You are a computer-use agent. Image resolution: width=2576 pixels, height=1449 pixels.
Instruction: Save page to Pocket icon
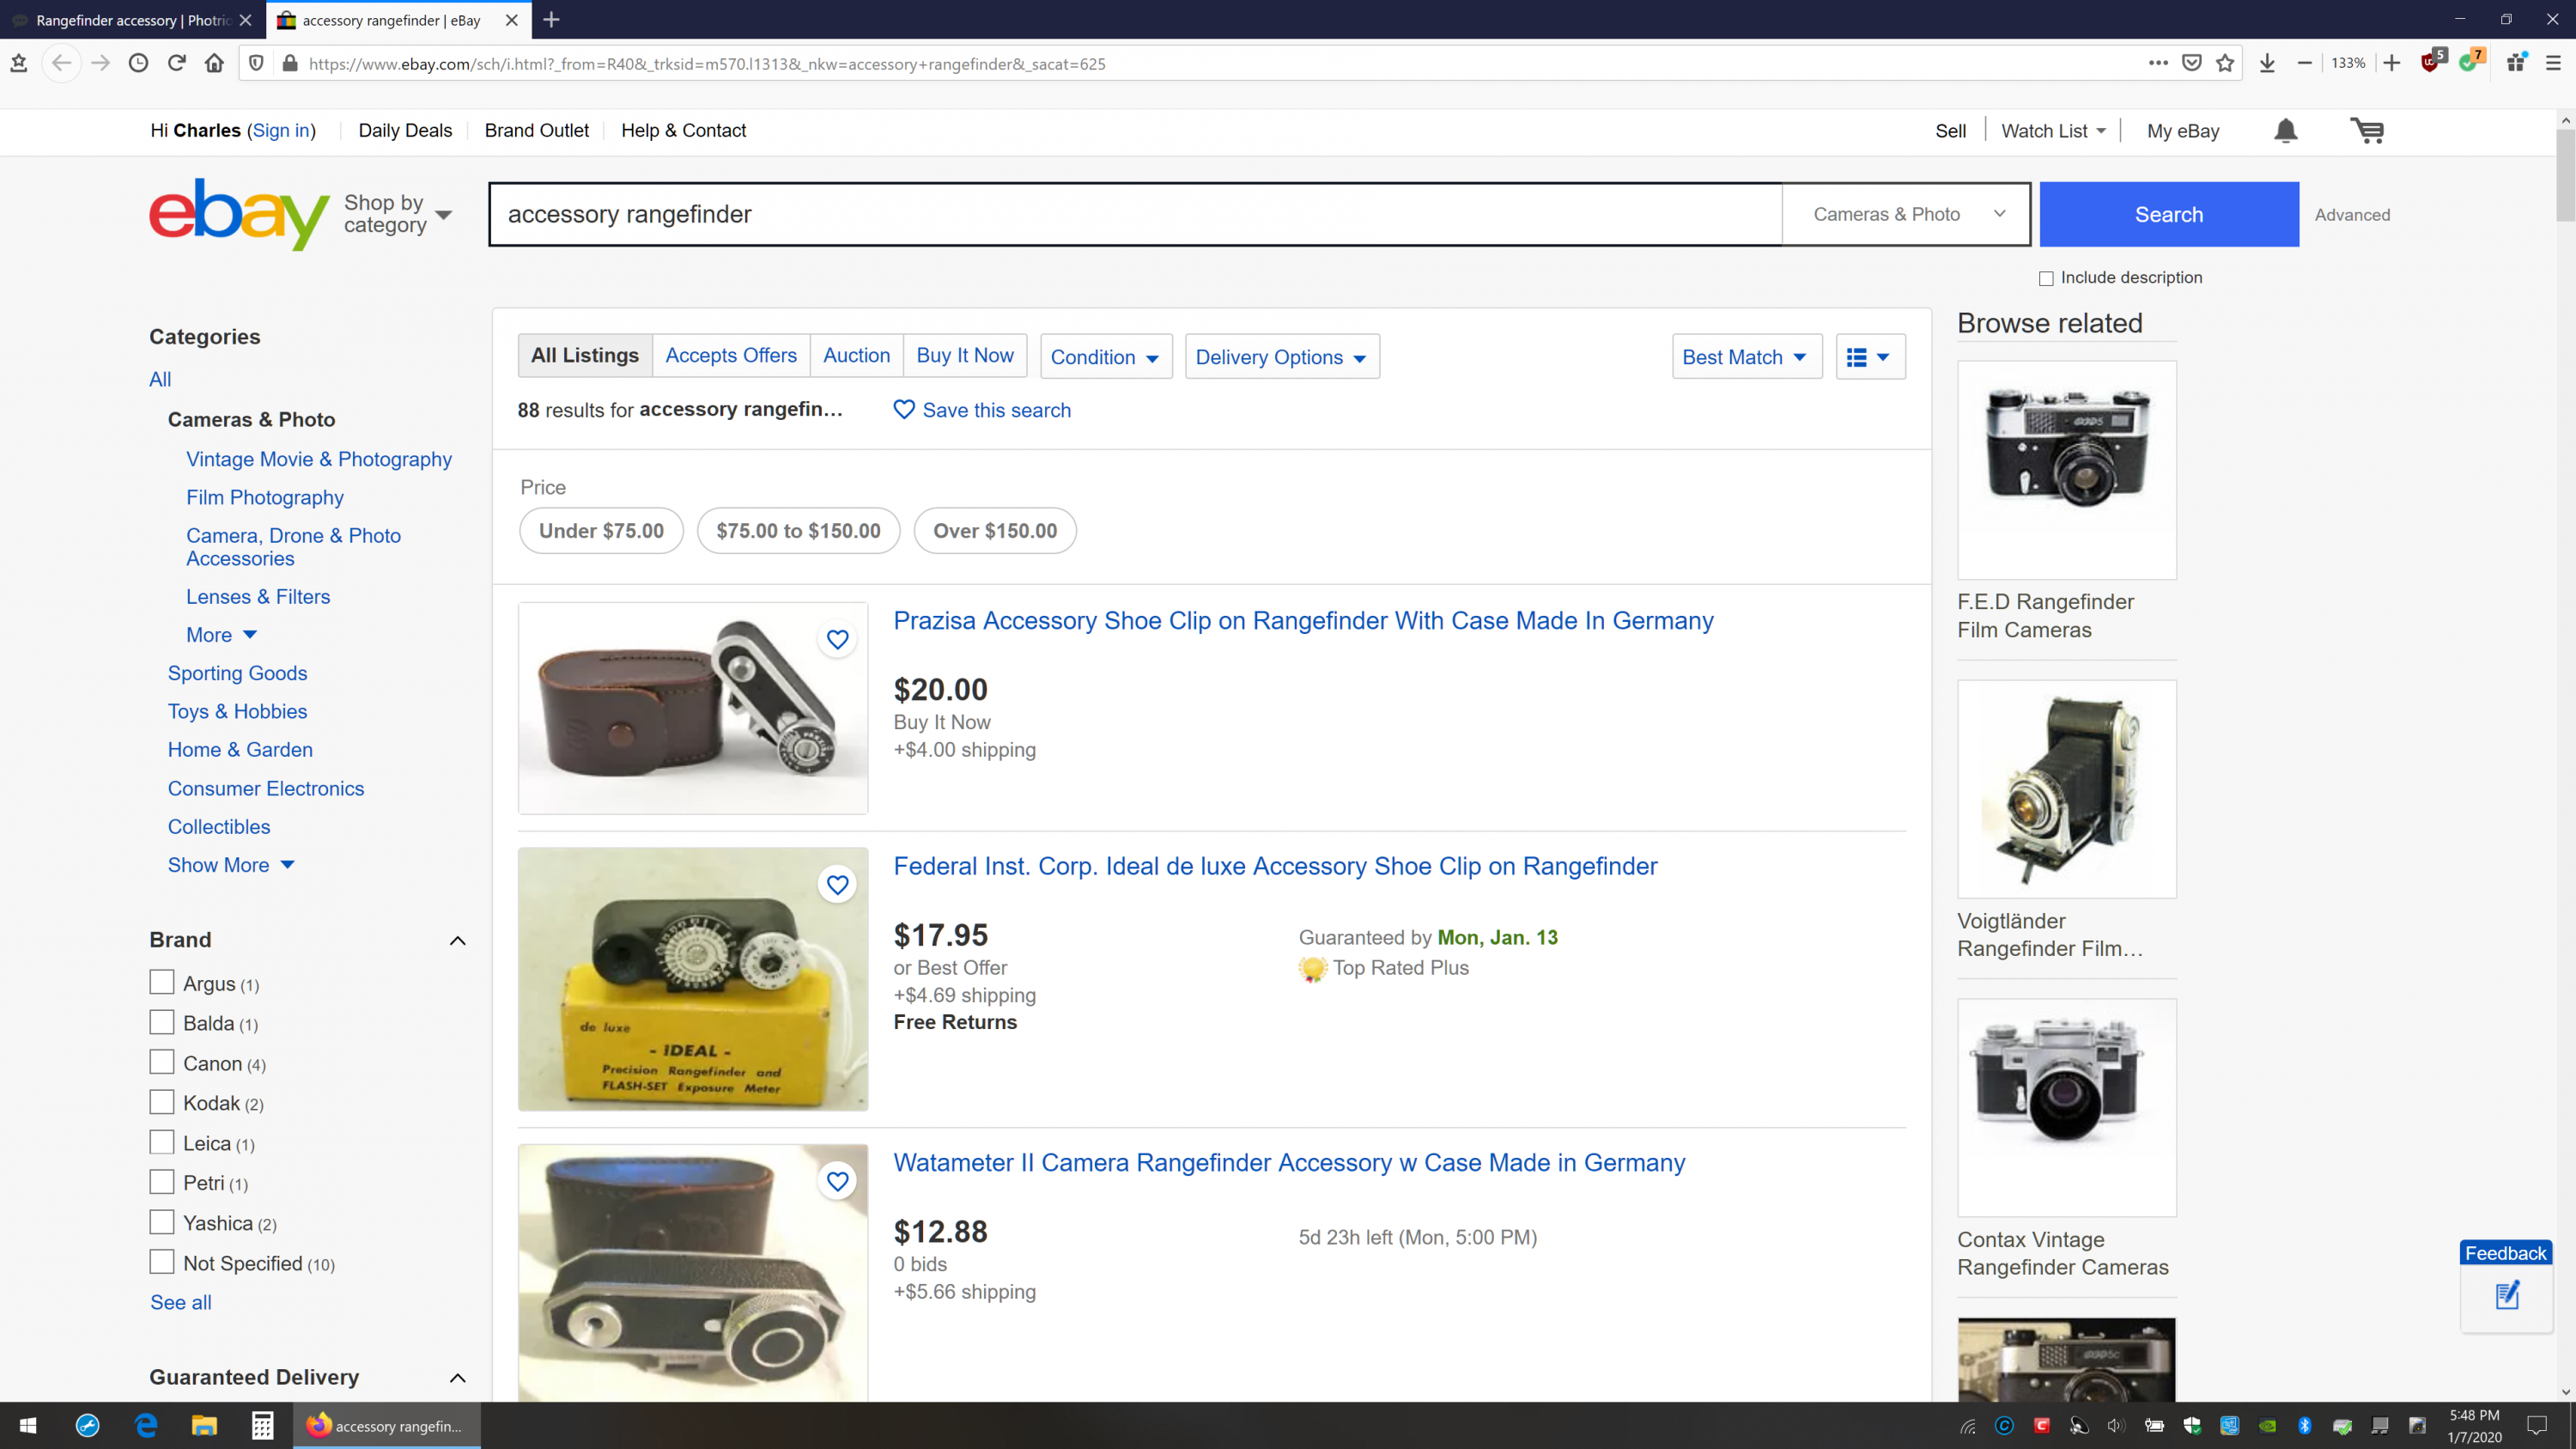pos(2192,63)
